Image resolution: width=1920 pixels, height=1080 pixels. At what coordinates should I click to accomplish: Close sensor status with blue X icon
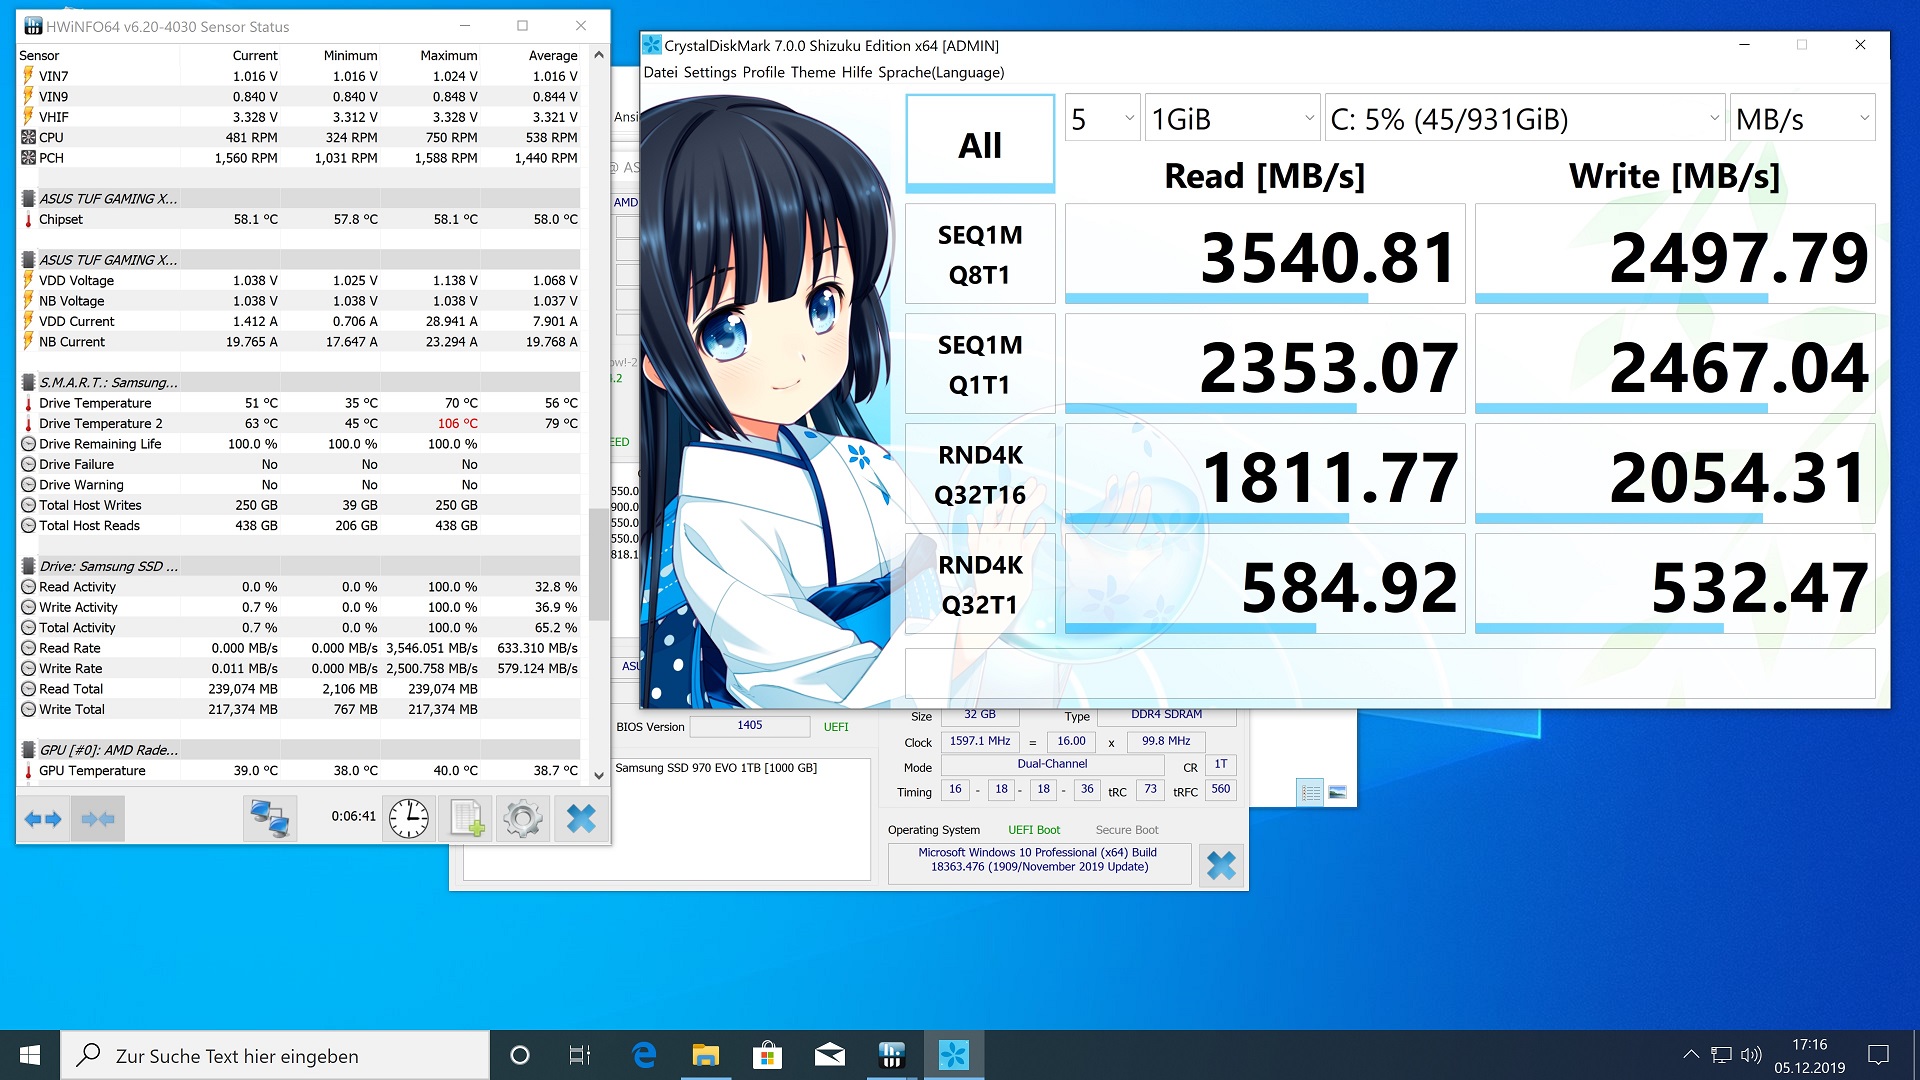click(x=580, y=819)
